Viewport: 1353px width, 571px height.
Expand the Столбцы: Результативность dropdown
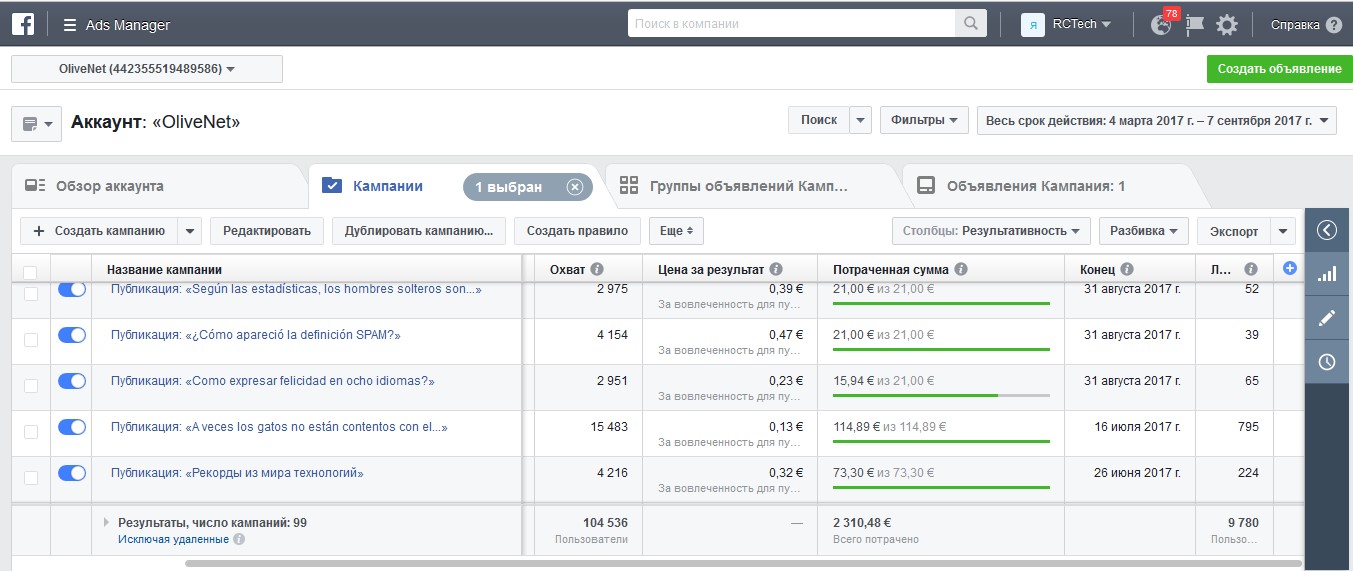[990, 231]
